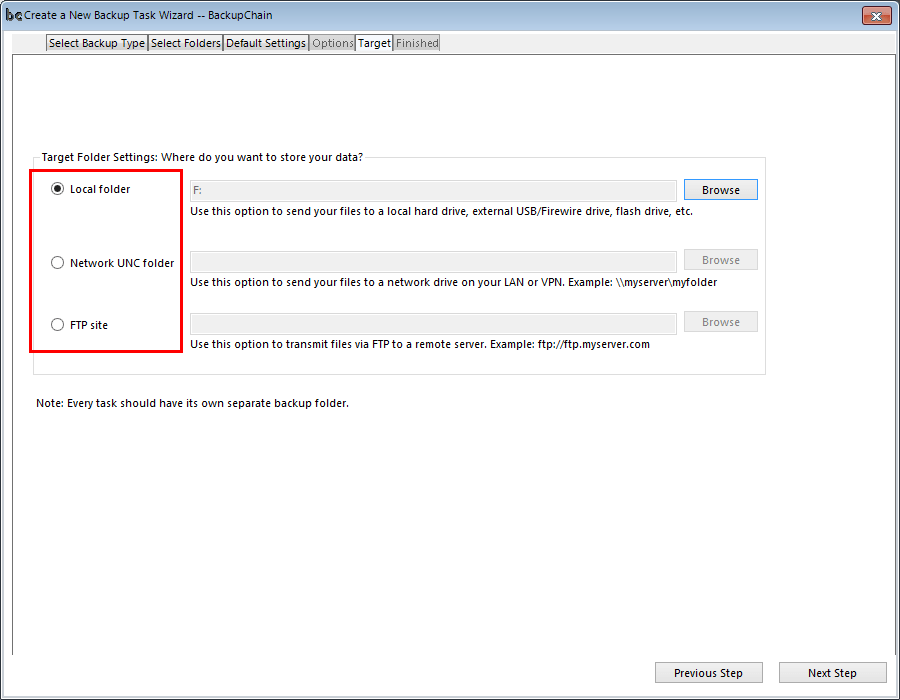The width and height of the screenshot is (900, 700).
Task: Switch to the Select Folders tab
Action: pyautogui.click(x=185, y=43)
